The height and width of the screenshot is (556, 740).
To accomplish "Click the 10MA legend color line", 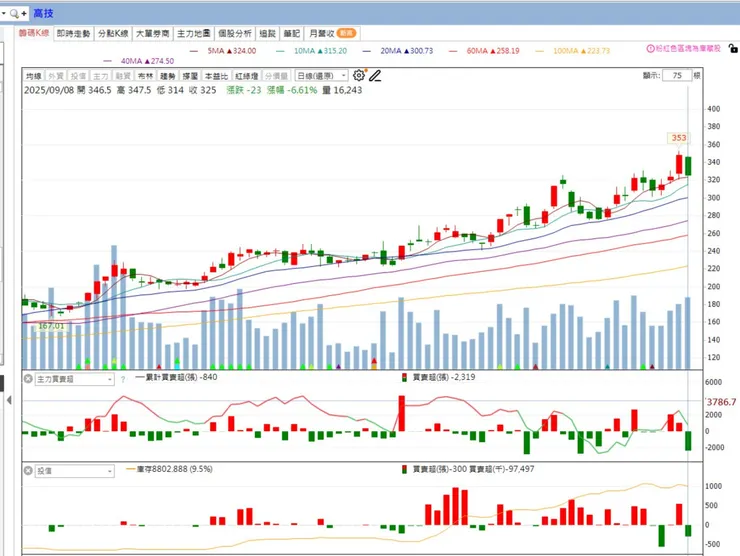I will pyautogui.click(x=280, y=51).
